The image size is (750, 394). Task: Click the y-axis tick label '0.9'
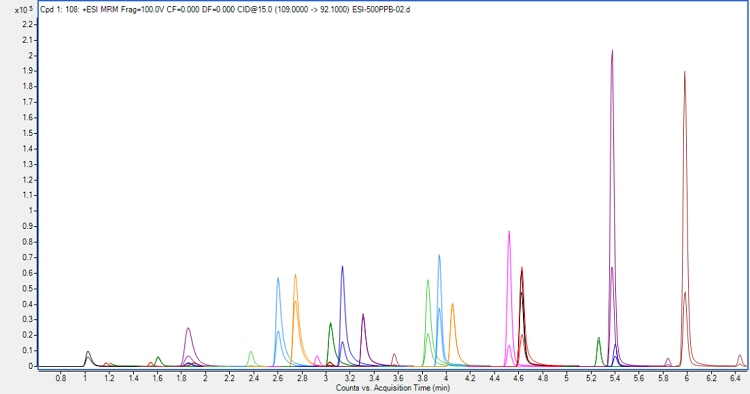point(28,226)
